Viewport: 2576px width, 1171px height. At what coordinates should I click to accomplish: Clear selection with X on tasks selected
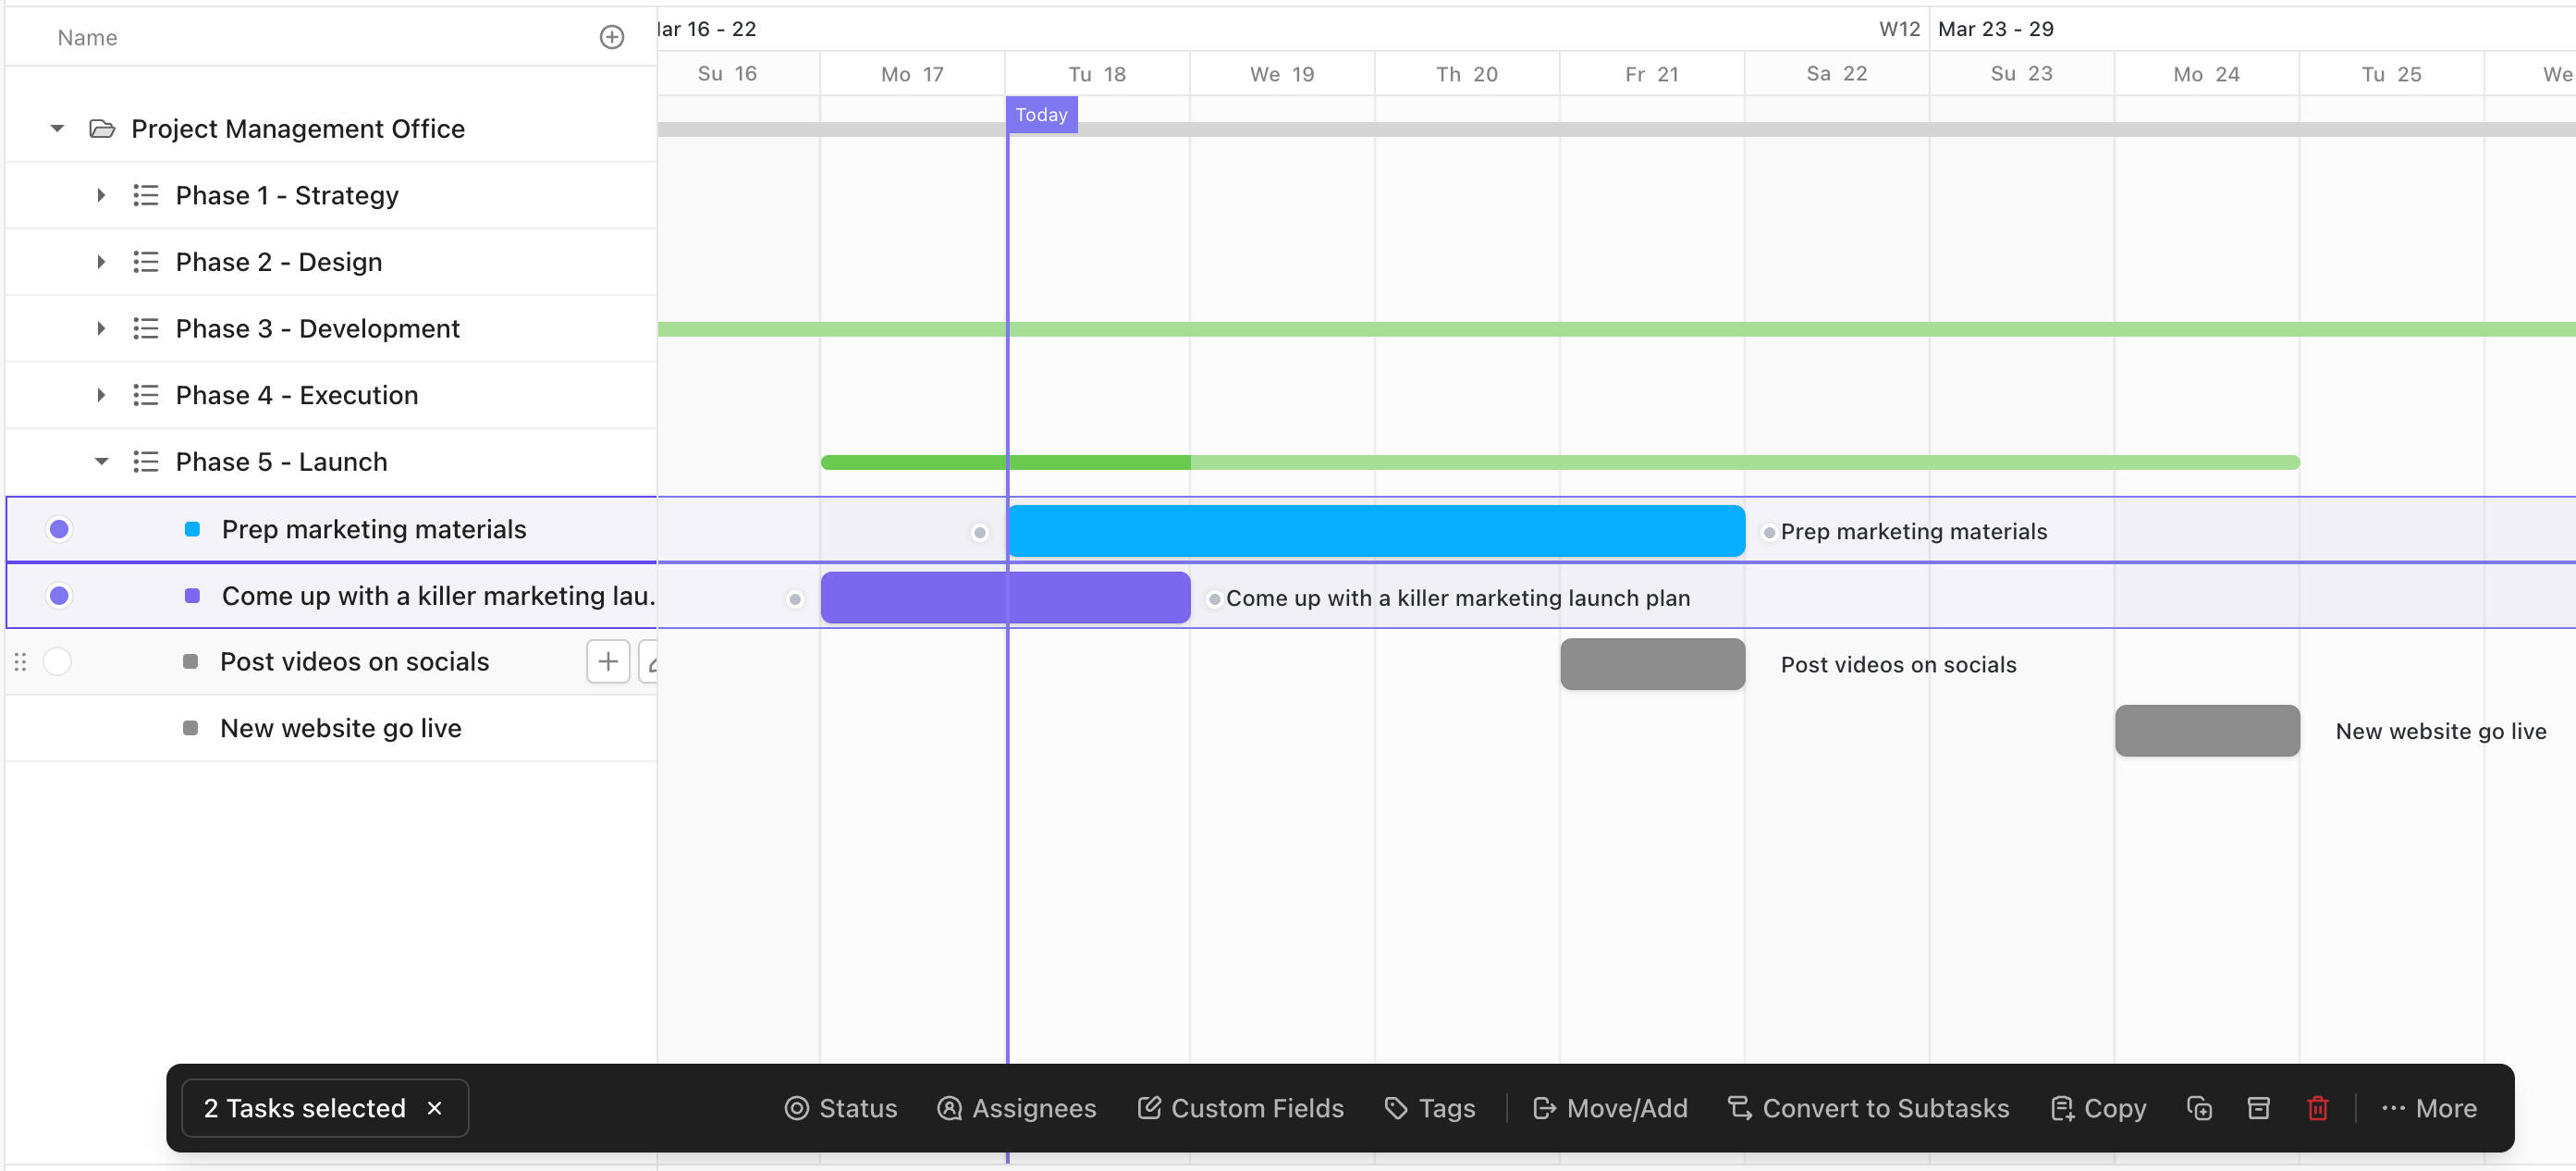[434, 1108]
